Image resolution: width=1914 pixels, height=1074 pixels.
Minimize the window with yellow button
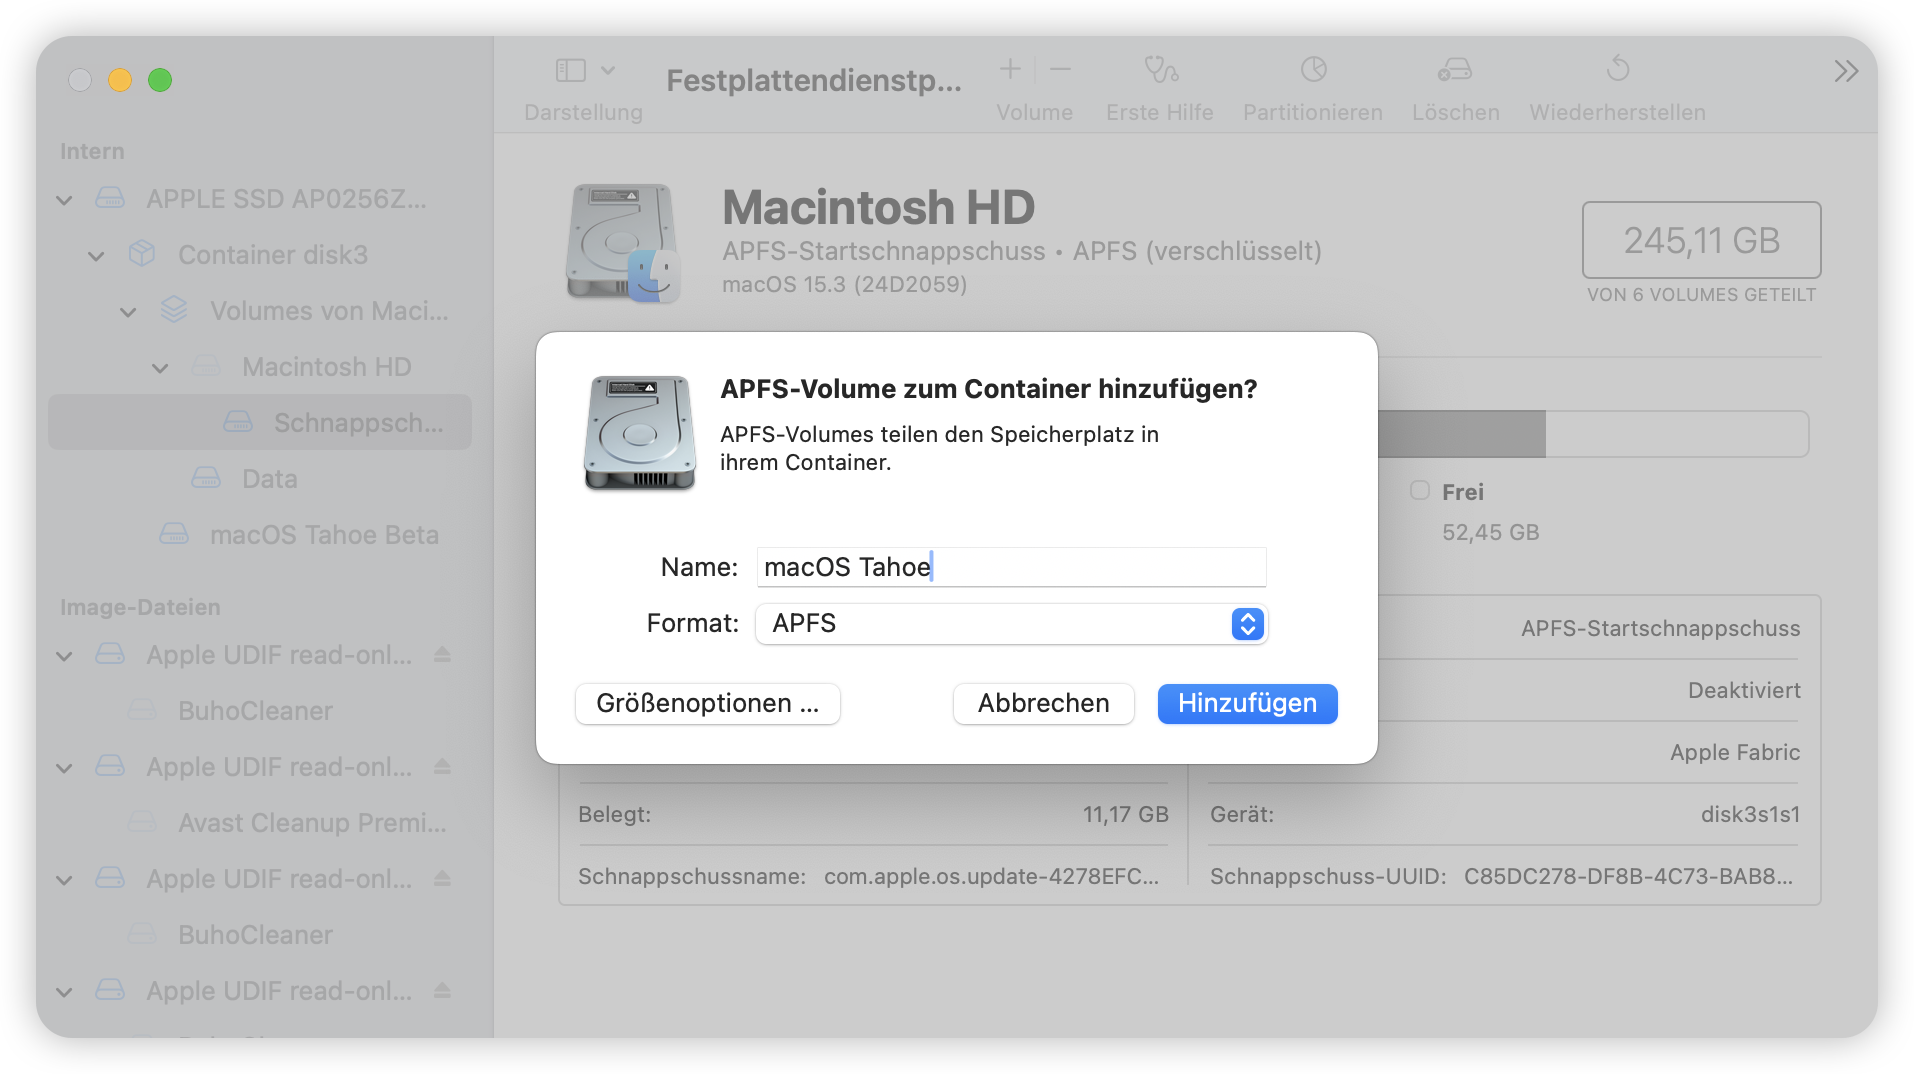tap(120, 80)
